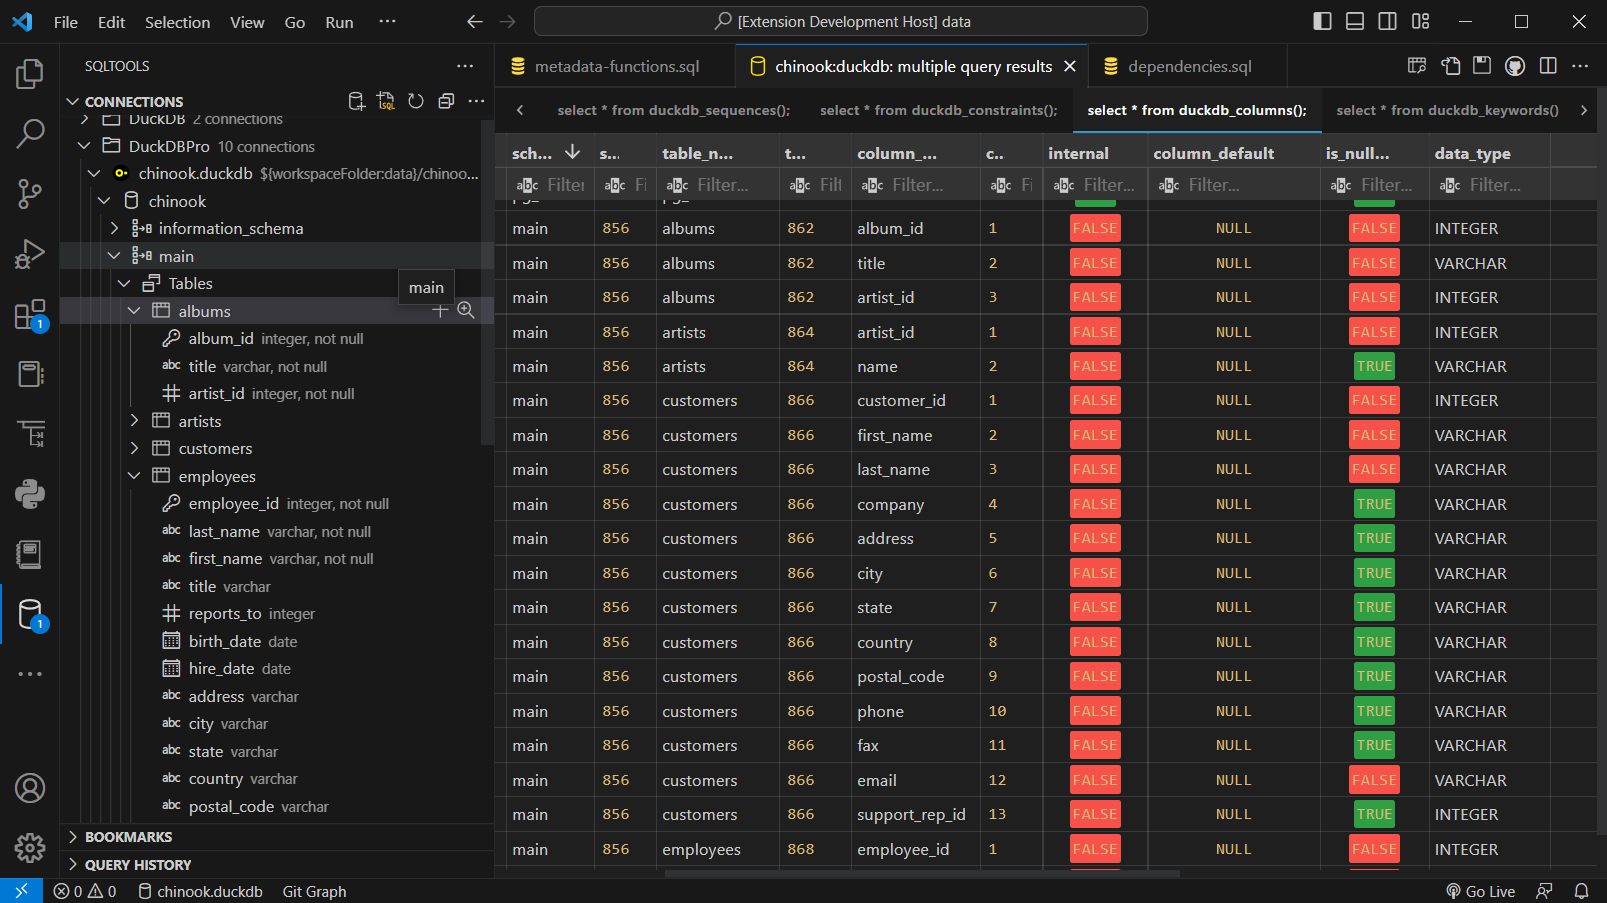
Task: Open the Python activity bar icon
Action: [x=30, y=494]
